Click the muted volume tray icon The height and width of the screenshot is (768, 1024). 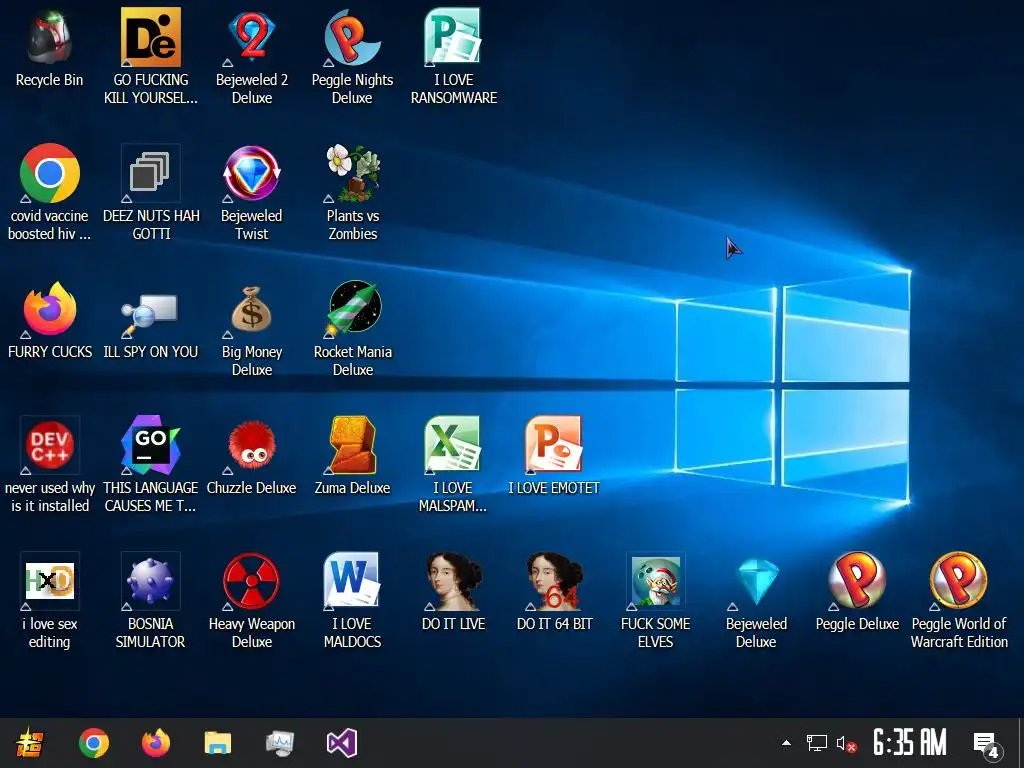[846, 744]
